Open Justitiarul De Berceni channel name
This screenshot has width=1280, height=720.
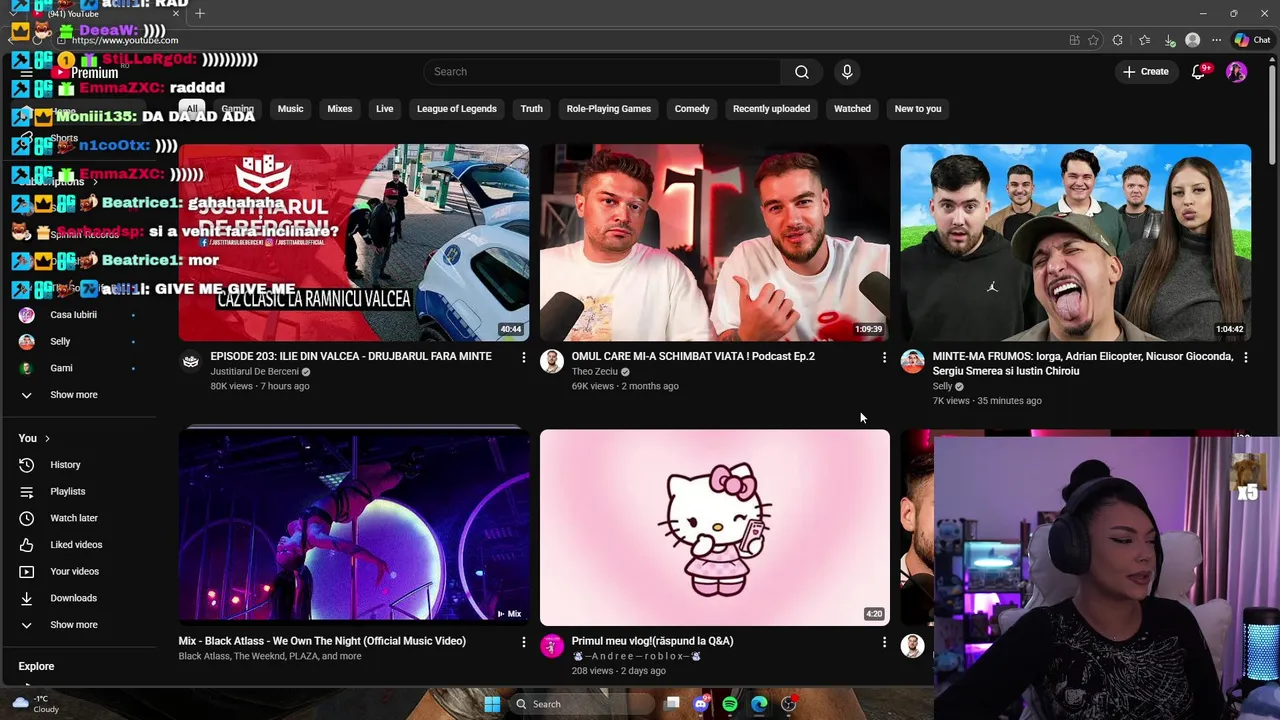click(254, 372)
